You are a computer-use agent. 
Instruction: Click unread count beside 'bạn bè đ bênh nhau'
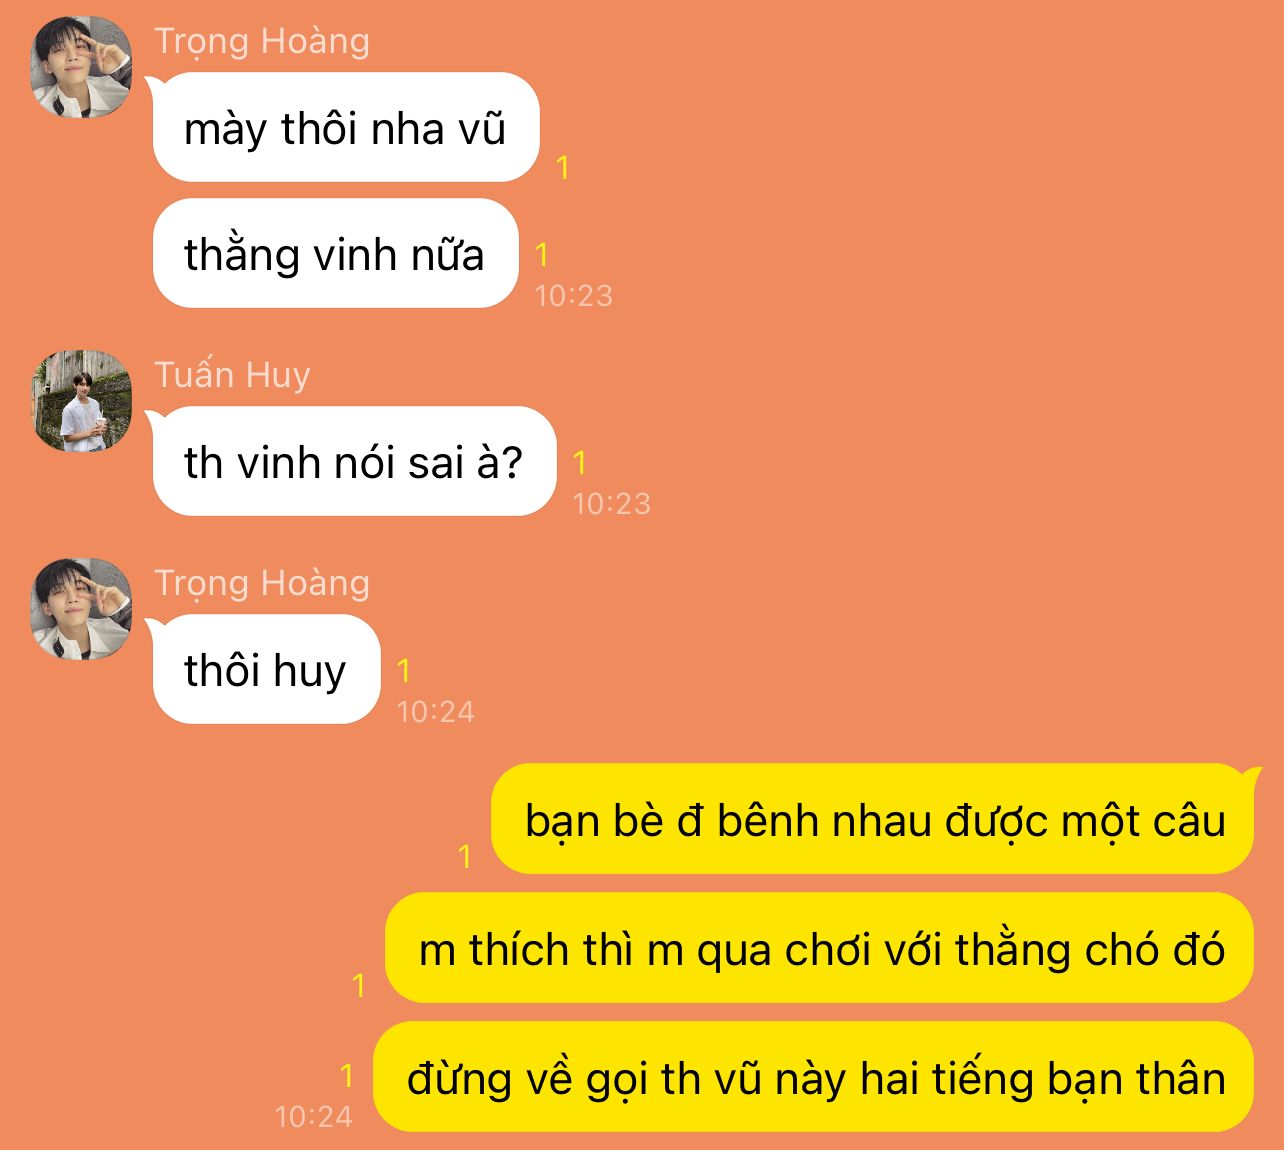point(465,856)
